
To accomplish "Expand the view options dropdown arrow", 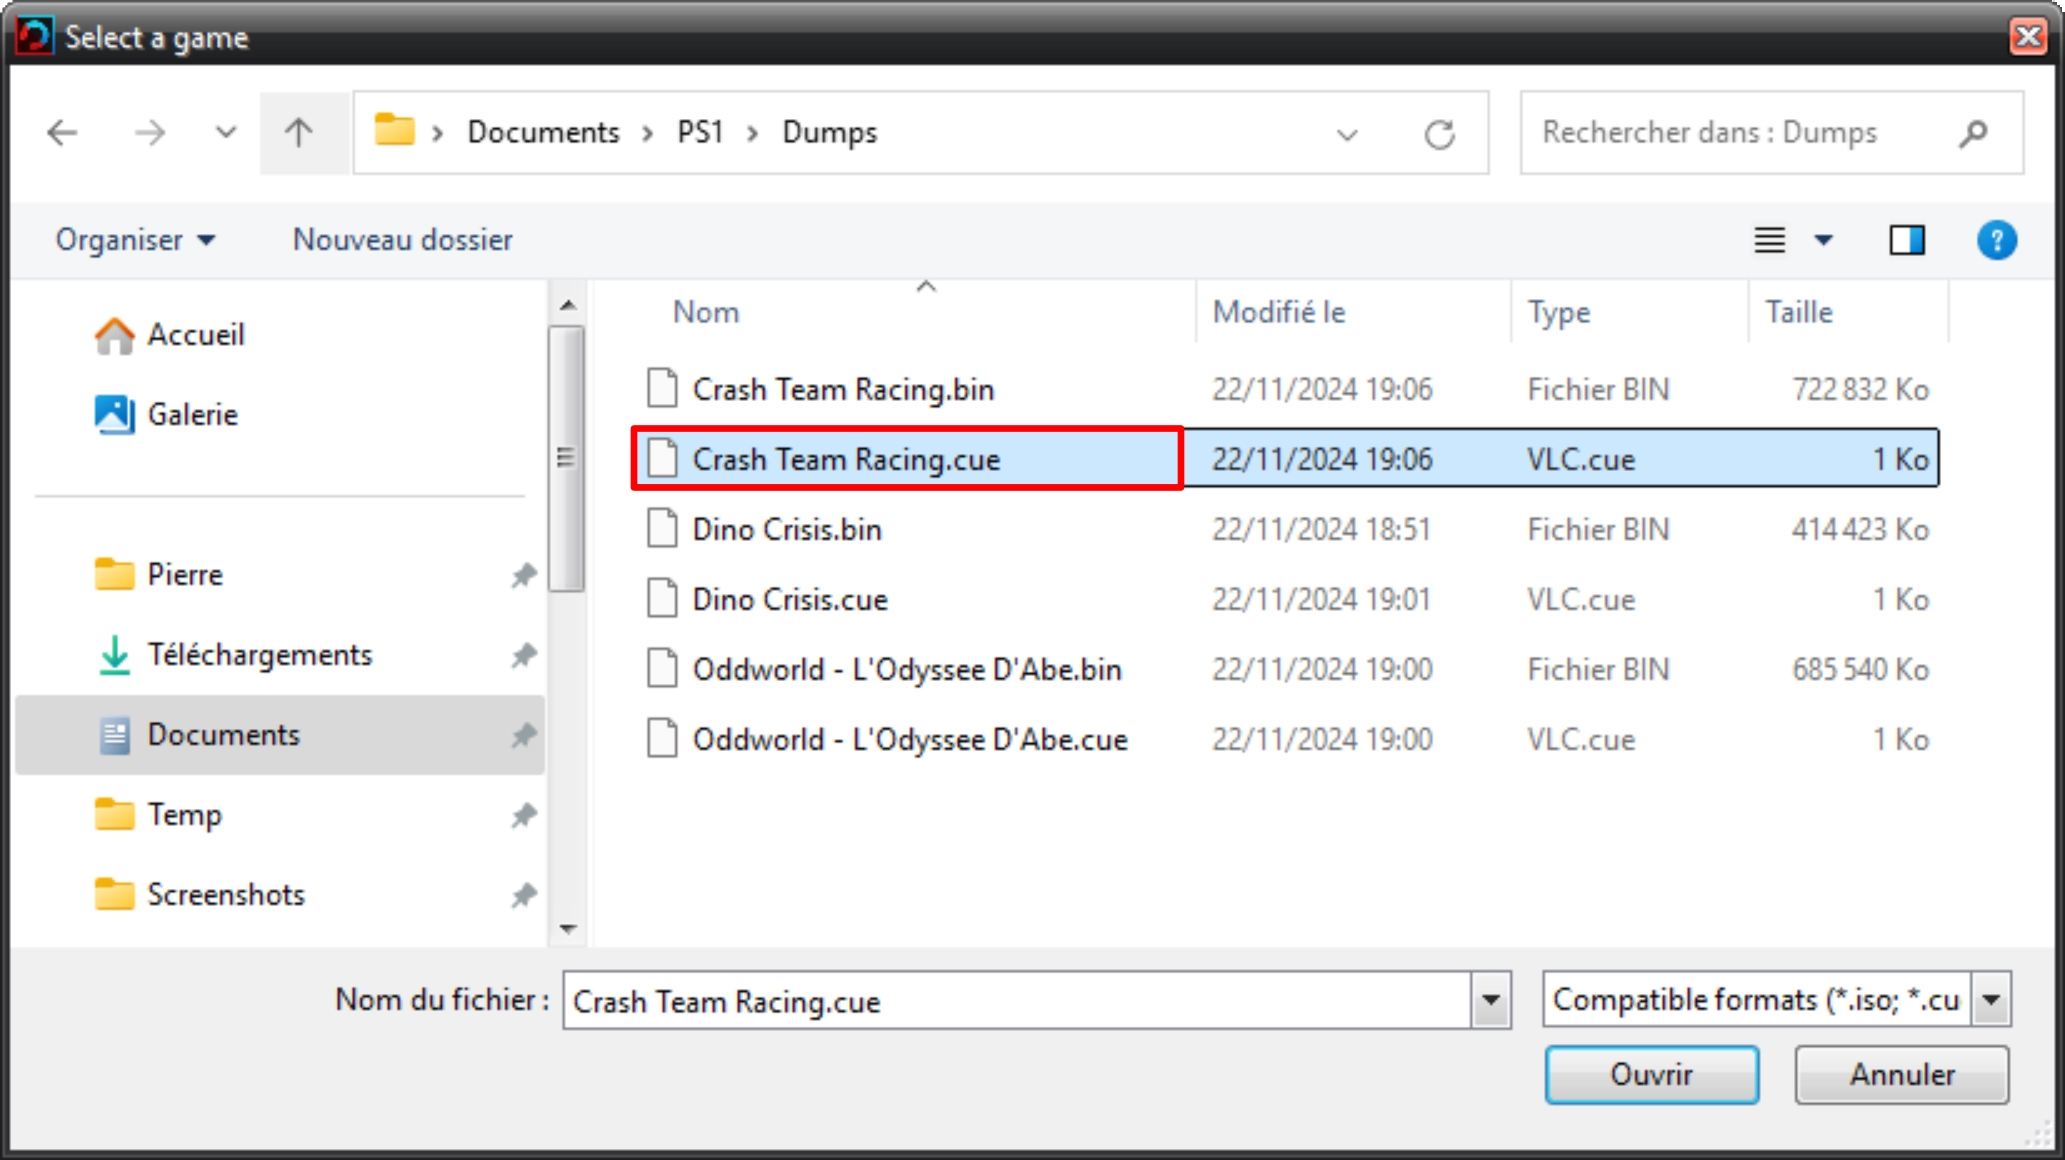I will [1823, 240].
